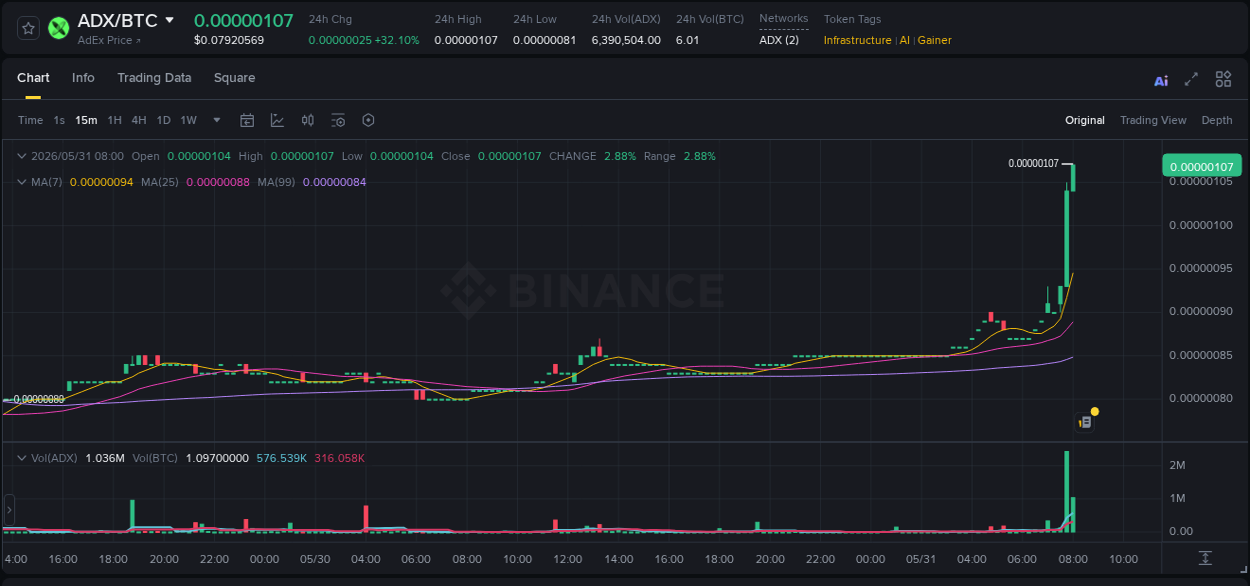Expand more time intervals dropdown arrow

(x=217, y=120)
